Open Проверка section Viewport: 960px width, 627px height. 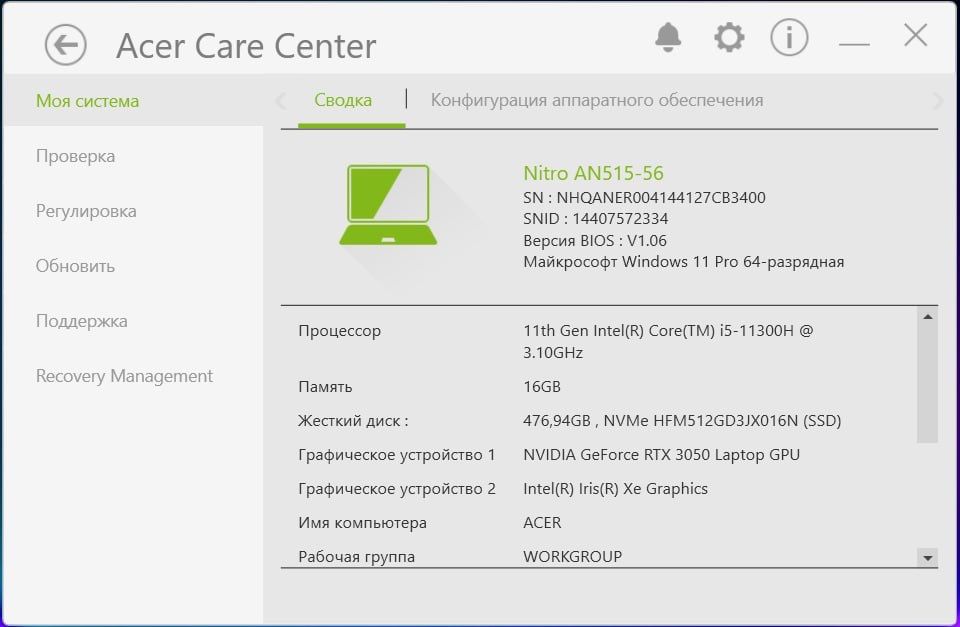point(75,156)
